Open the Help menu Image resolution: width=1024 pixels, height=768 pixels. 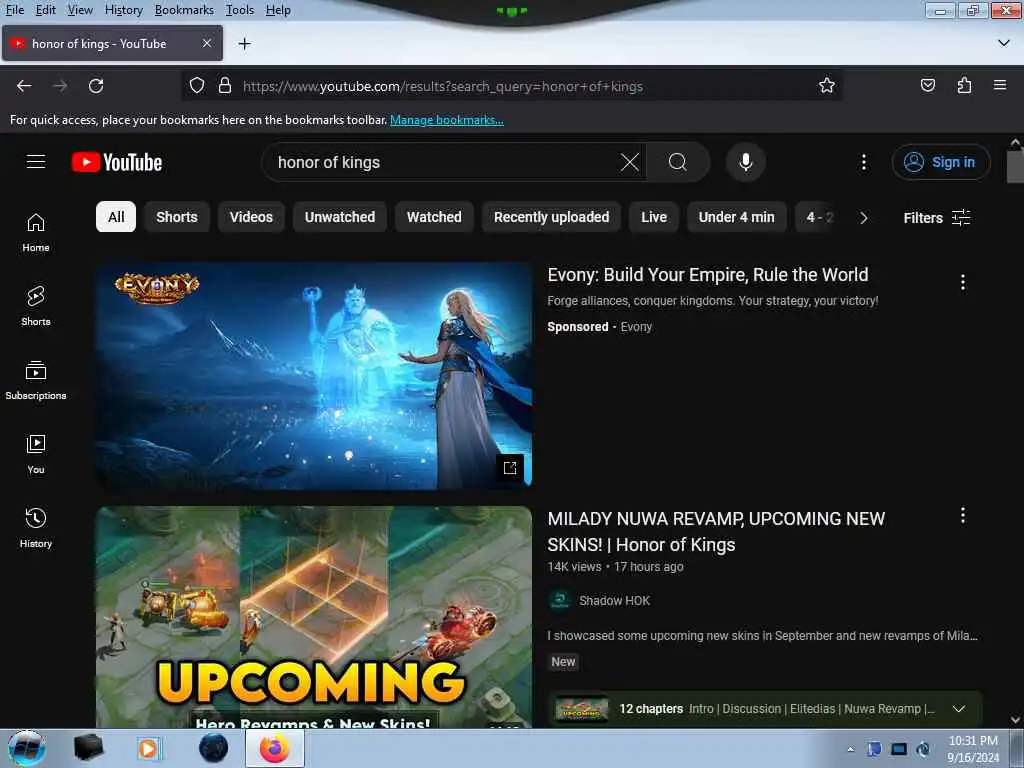click(x=278, y=10)
